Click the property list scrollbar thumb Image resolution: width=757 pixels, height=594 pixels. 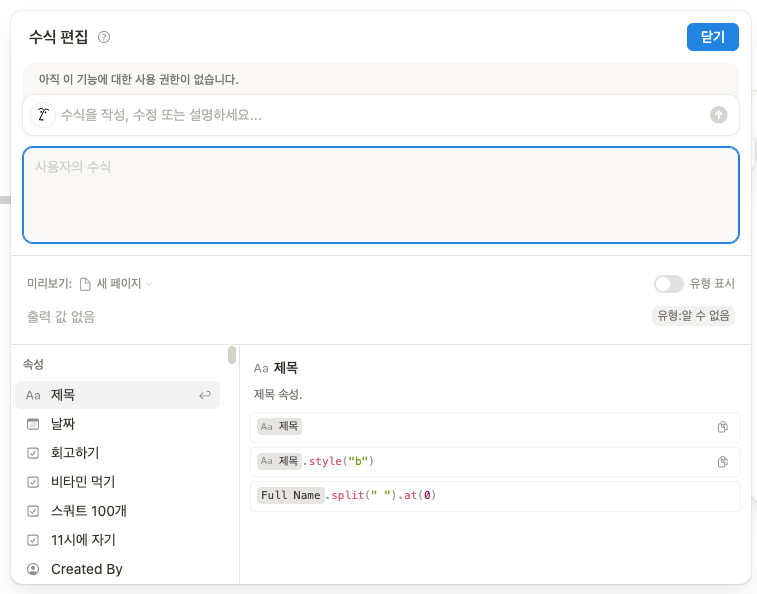[x=232, y=355]
